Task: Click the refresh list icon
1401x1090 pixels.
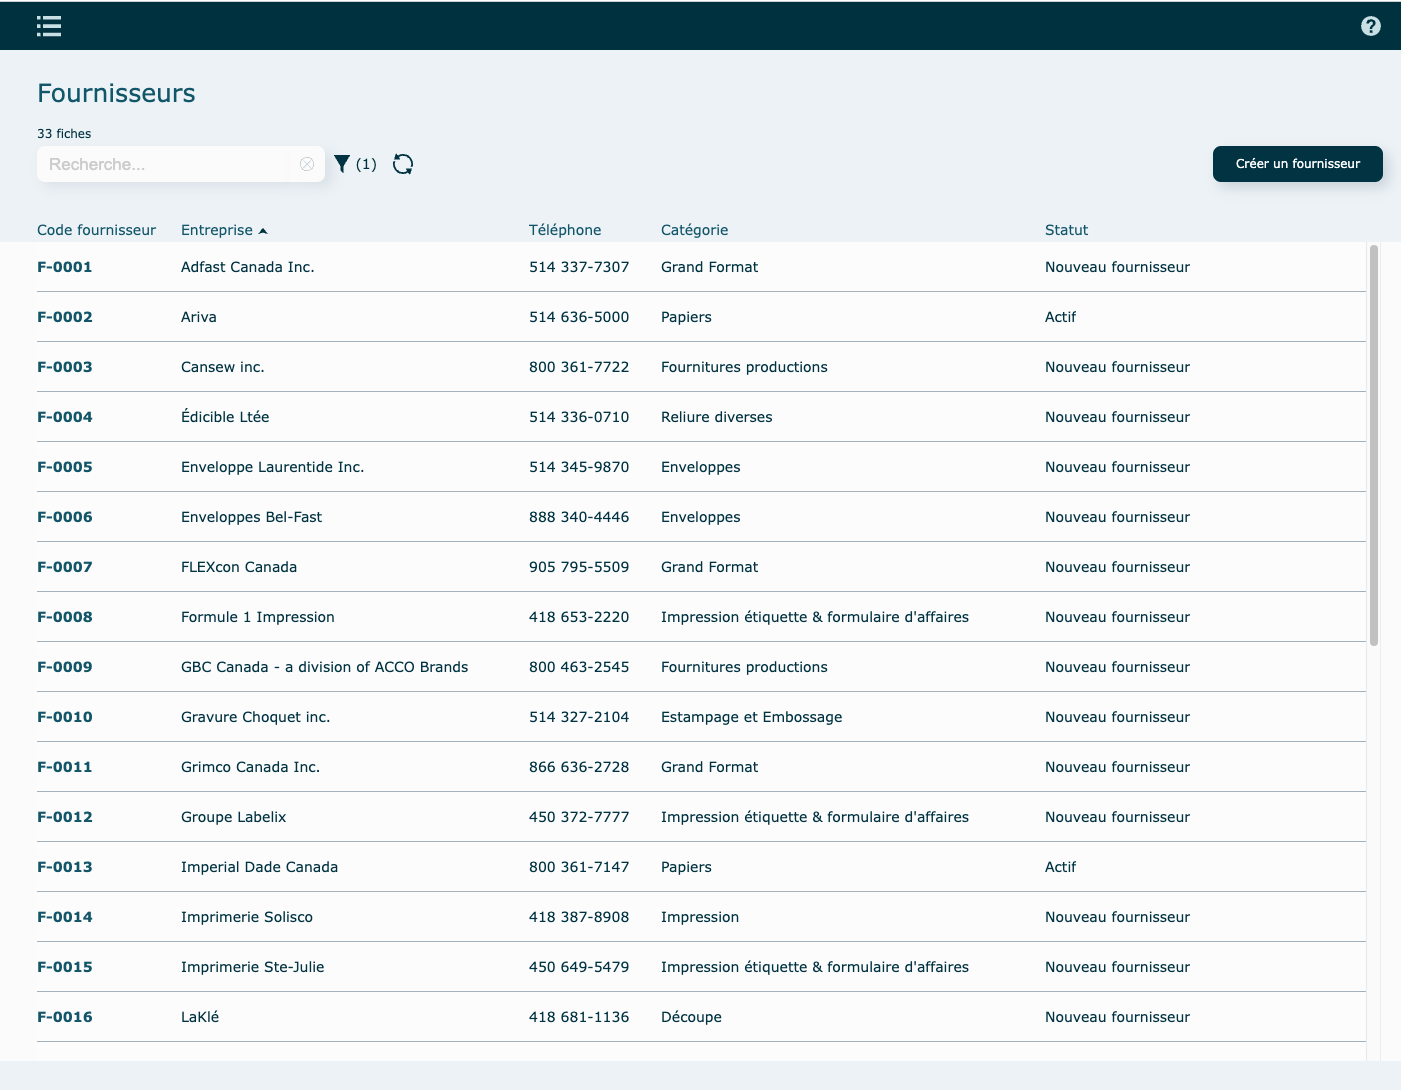Action: pyautogui.click(x=403, y=164)
